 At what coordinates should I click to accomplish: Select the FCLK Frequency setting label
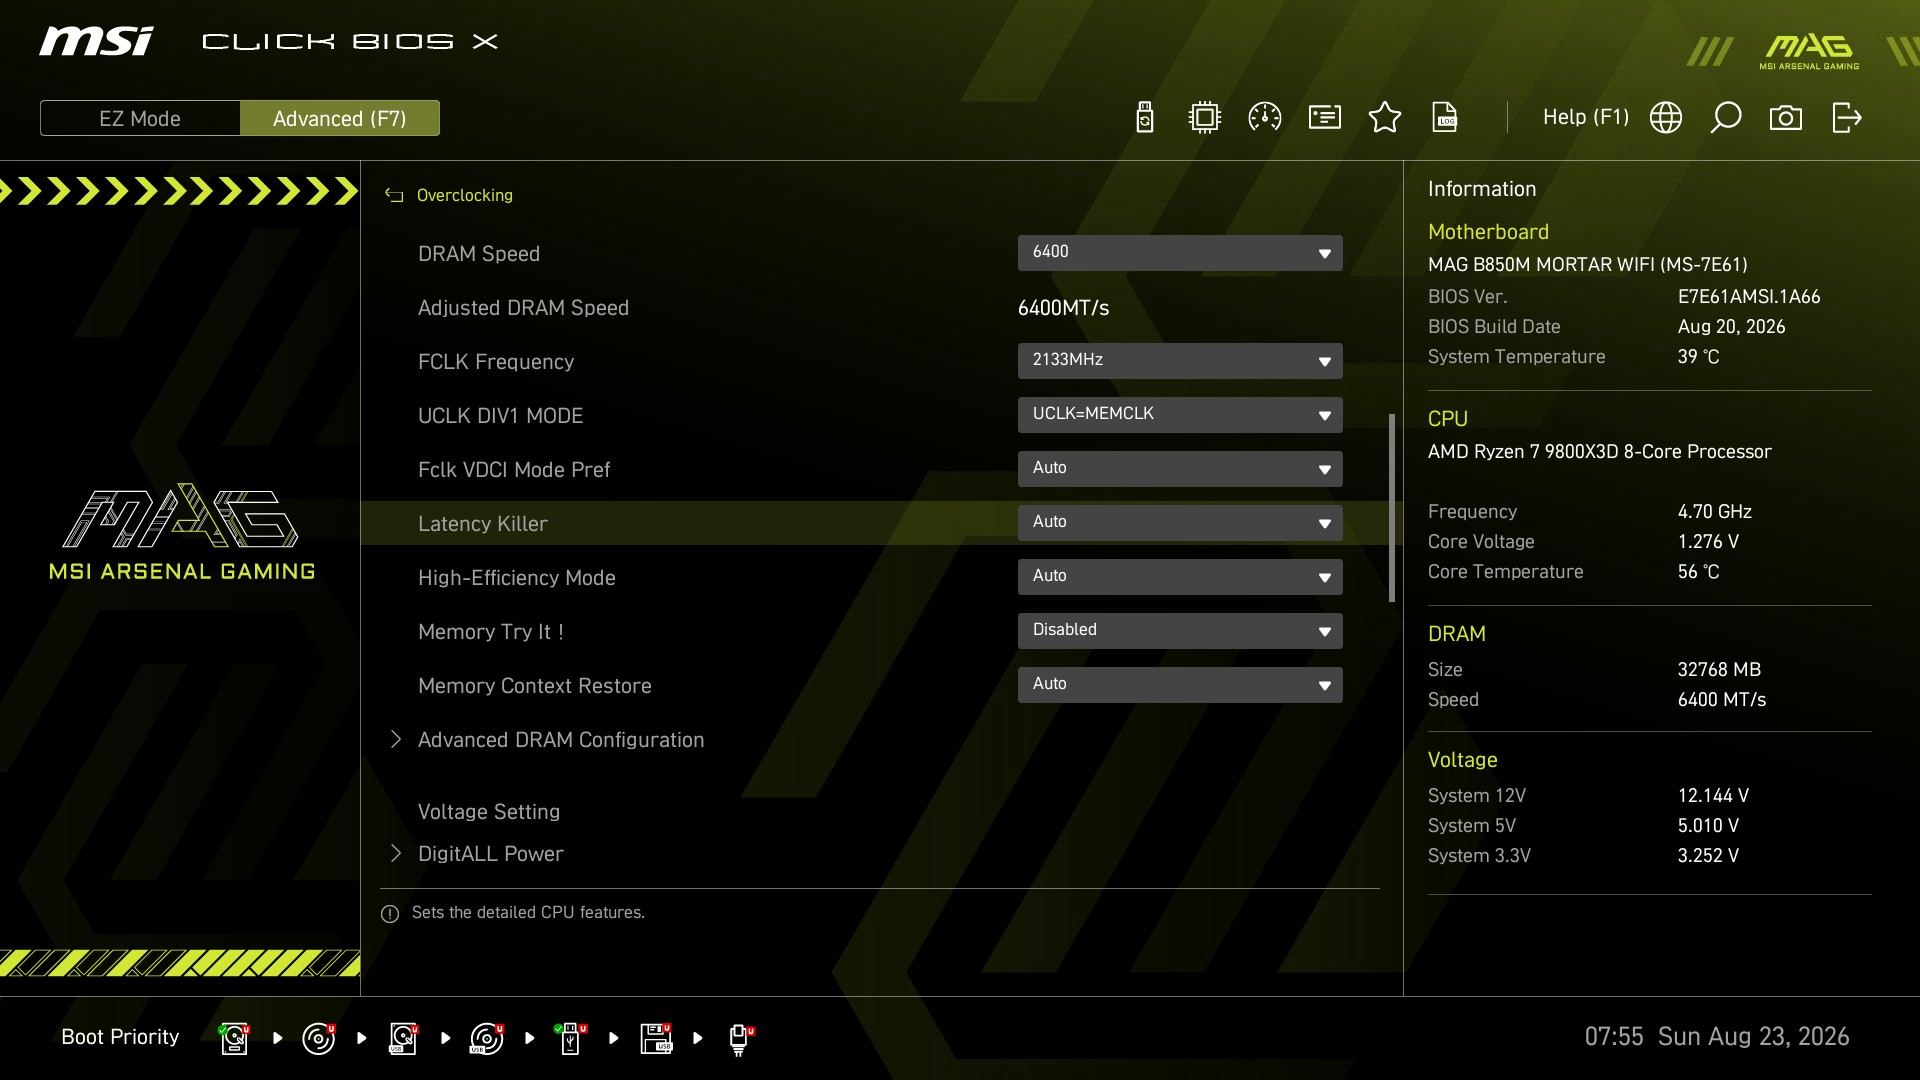click(496, 362)
